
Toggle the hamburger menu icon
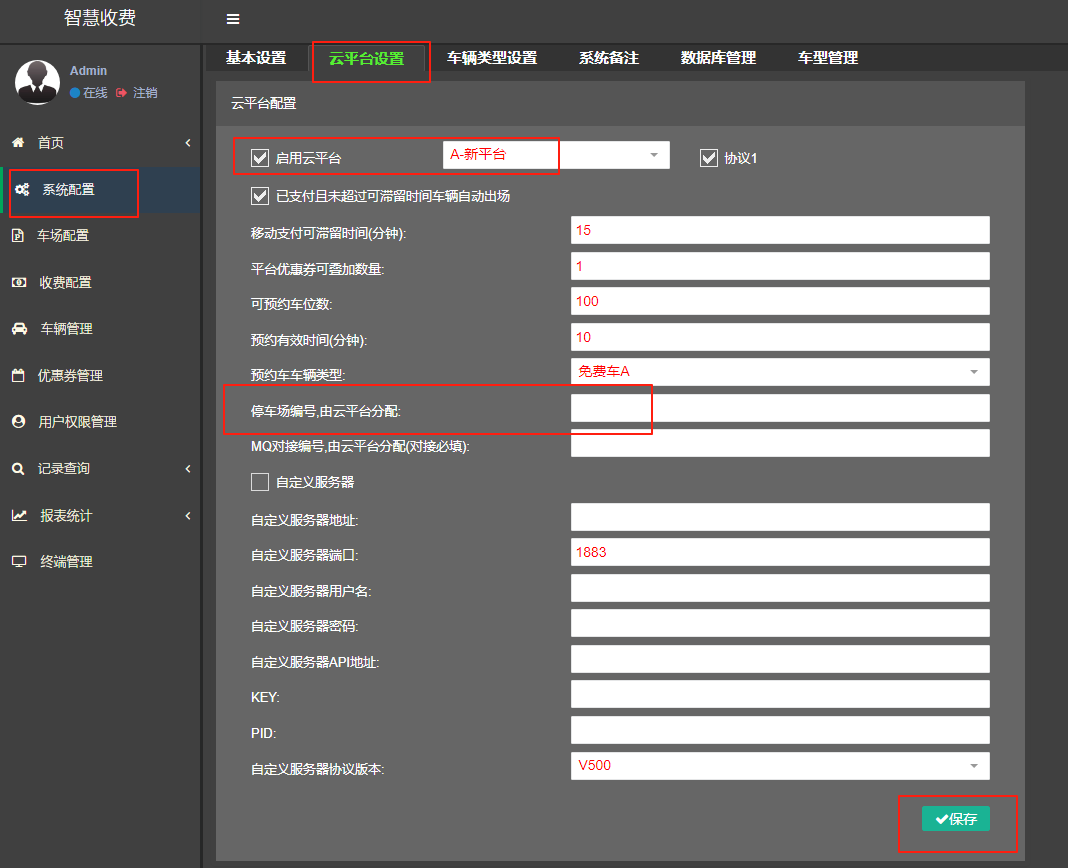[x=233, y=19]
